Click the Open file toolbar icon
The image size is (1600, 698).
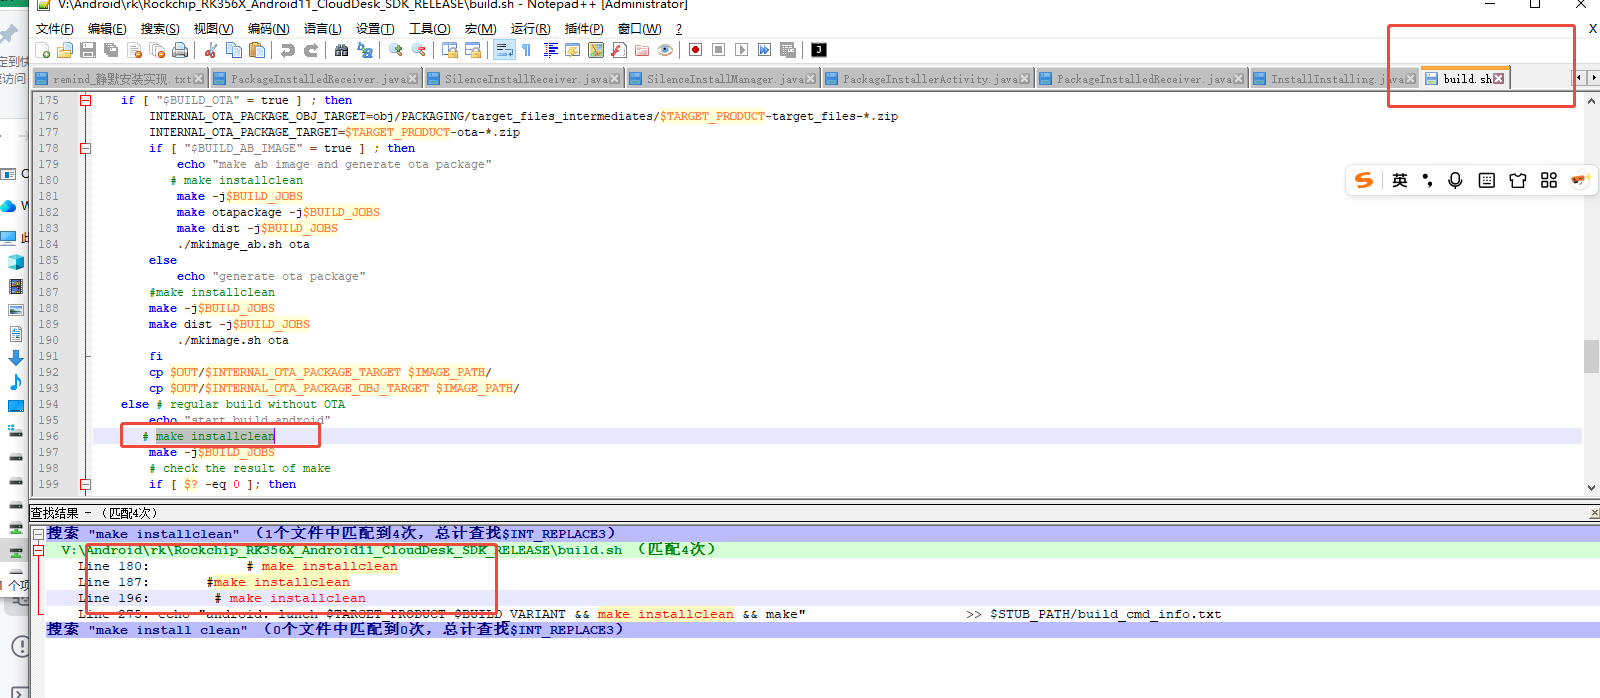[x=65, y=50]
